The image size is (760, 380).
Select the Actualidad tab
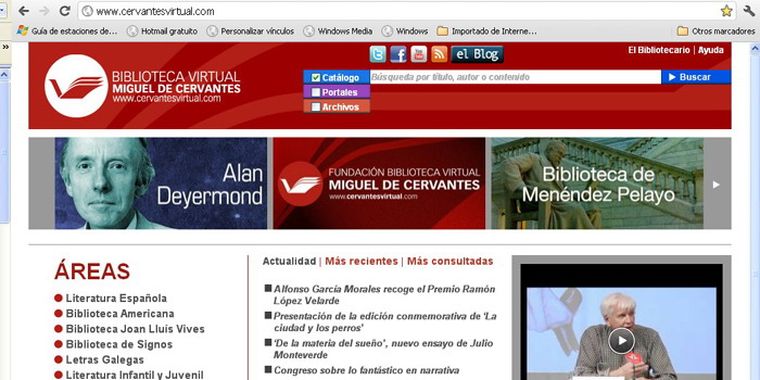pos(289,261)
